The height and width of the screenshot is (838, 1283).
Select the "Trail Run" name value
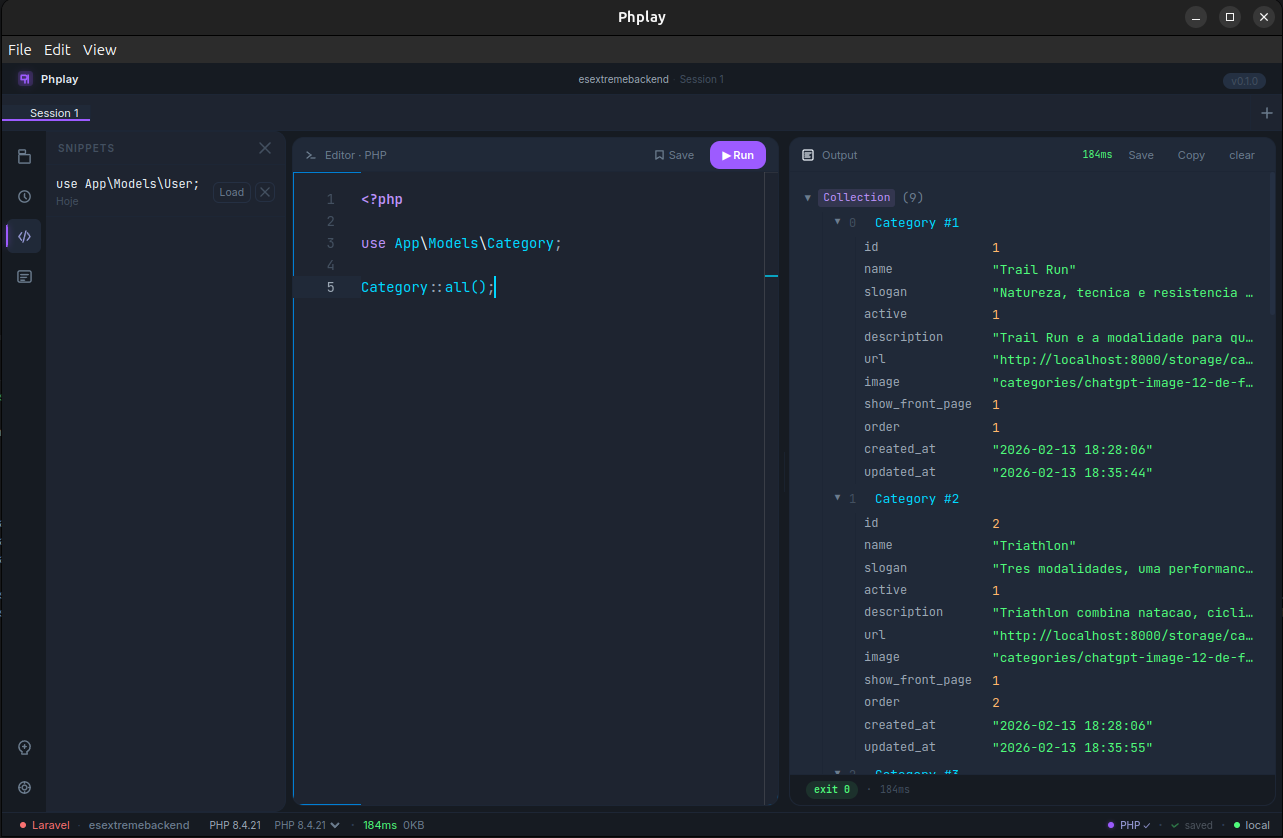pos(1034,269)
